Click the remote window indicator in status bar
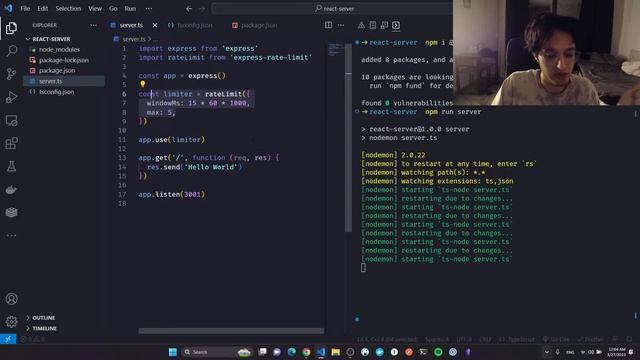640x360 pixels. (8, 339)
